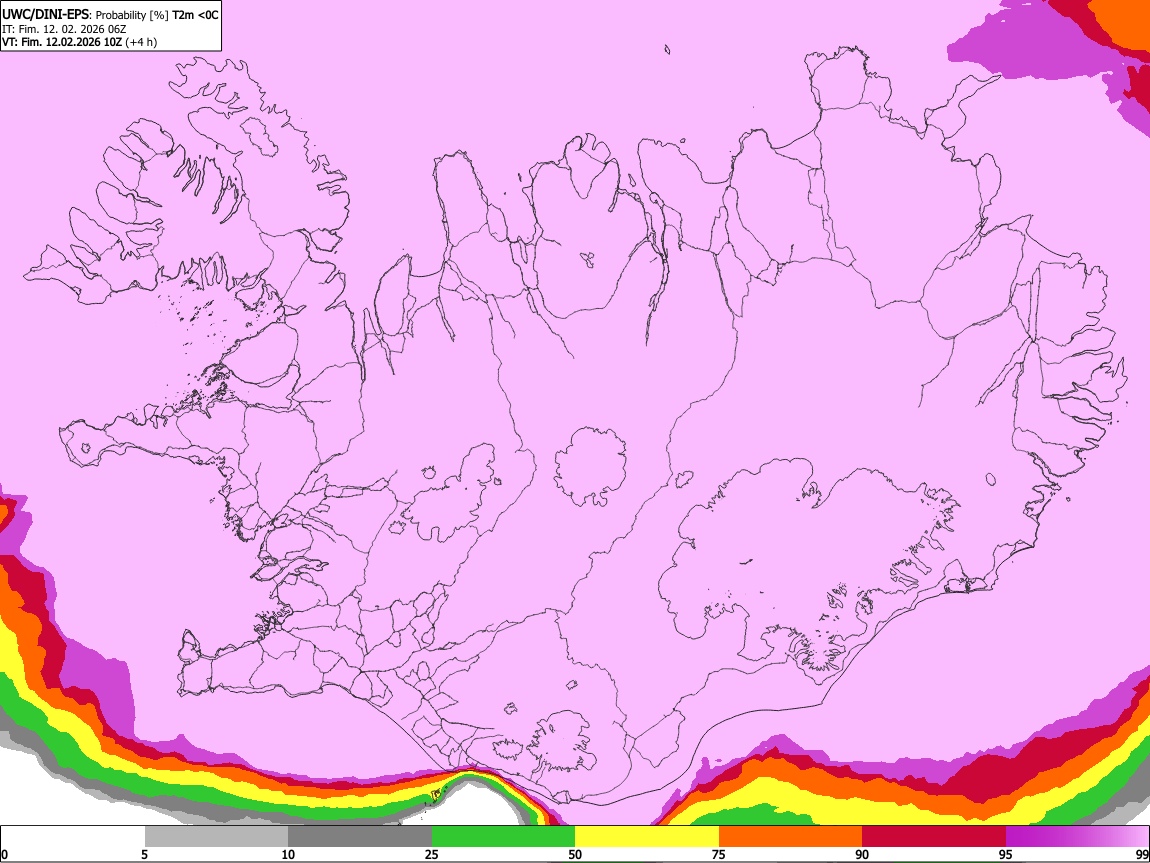The height and width of the screenshot is (863, 1150).
Task: Click the orange 75-90% legend swatch
Action: point(790,836)
